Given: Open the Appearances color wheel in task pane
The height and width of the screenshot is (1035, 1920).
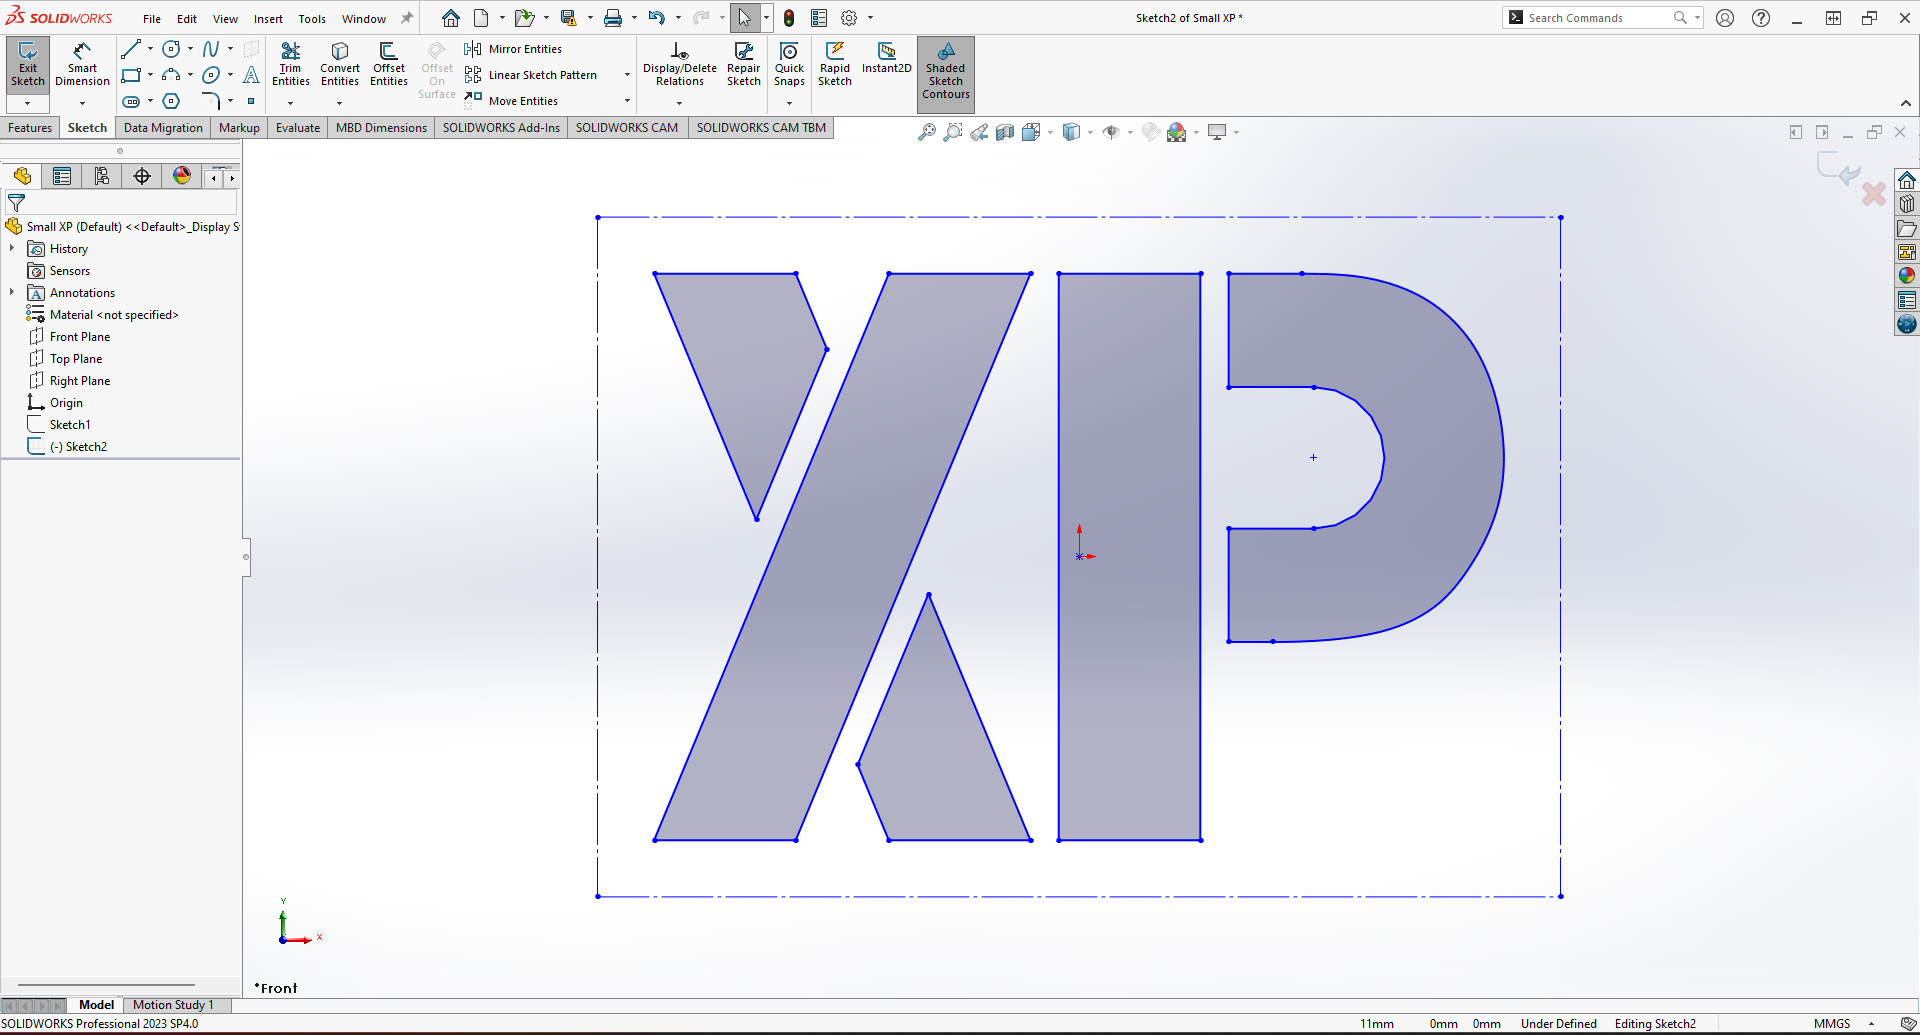Looking at the screenshot, I should coord(1907,275).
